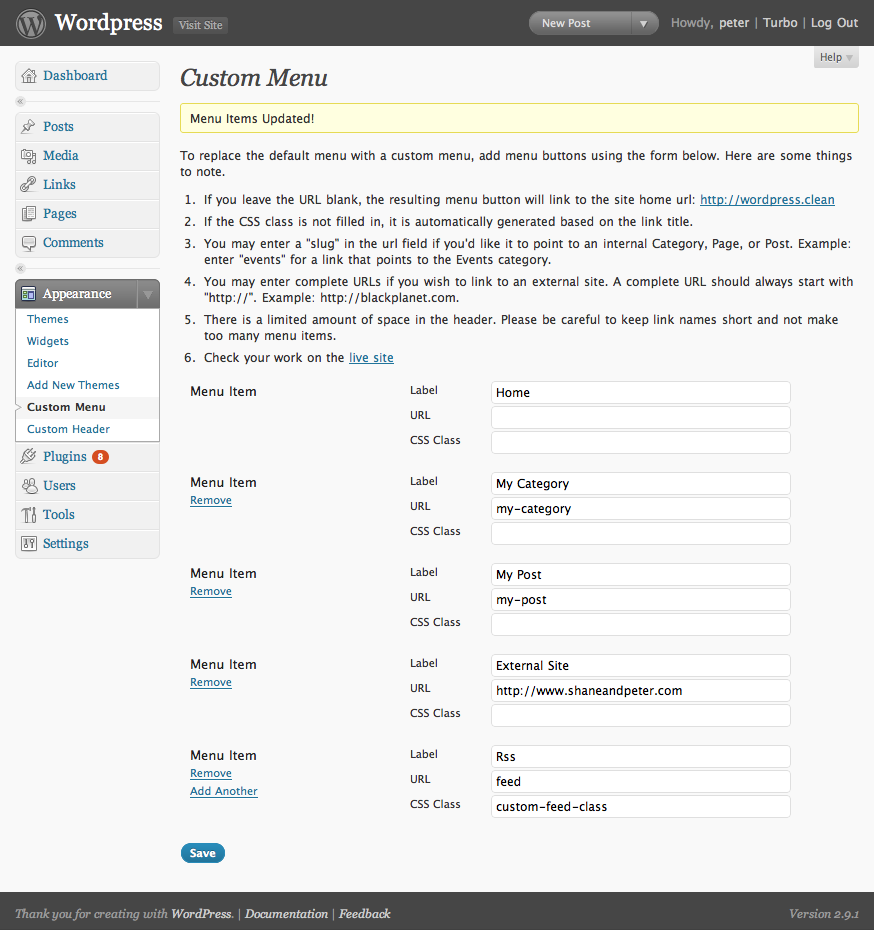Click the Comments speech bubble icon
The width and height of the screenshot is (874, 930).
[28, 243]
